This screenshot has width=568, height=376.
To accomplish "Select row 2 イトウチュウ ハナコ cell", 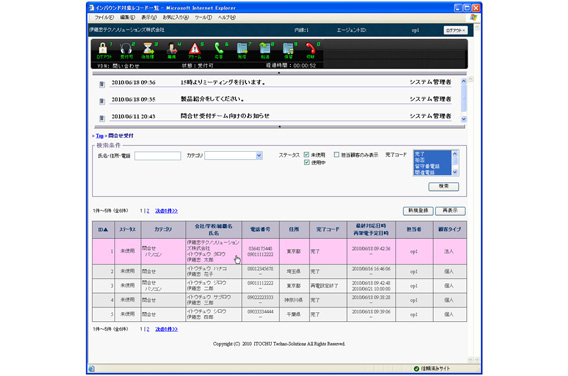I will coord(213,271).
